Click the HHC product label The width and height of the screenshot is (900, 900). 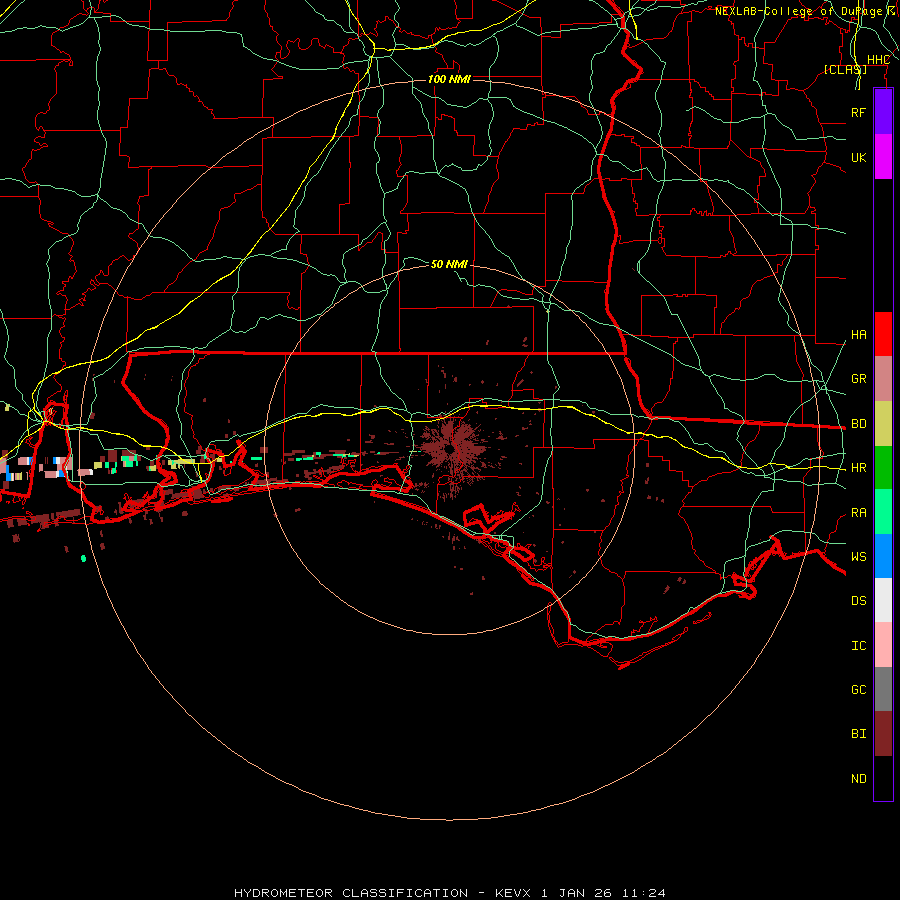[878, 60]
